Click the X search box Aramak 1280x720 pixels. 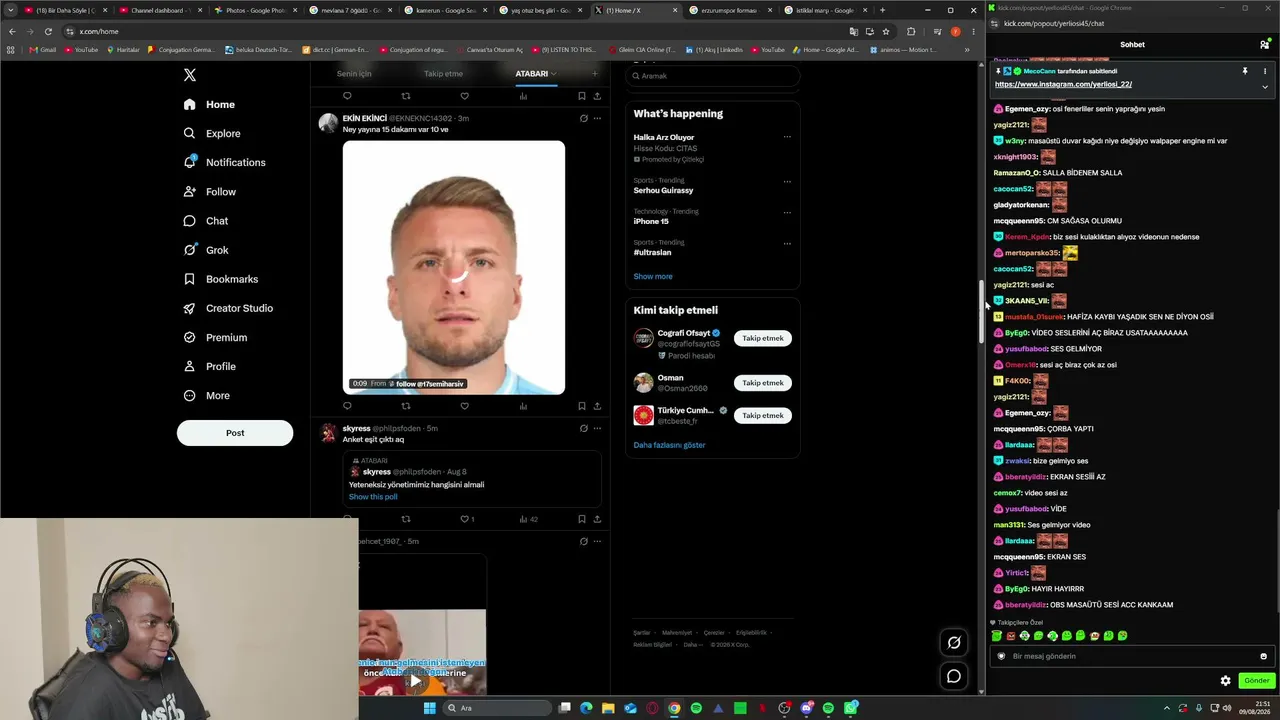pyautogui.click(x=713, y=76)
